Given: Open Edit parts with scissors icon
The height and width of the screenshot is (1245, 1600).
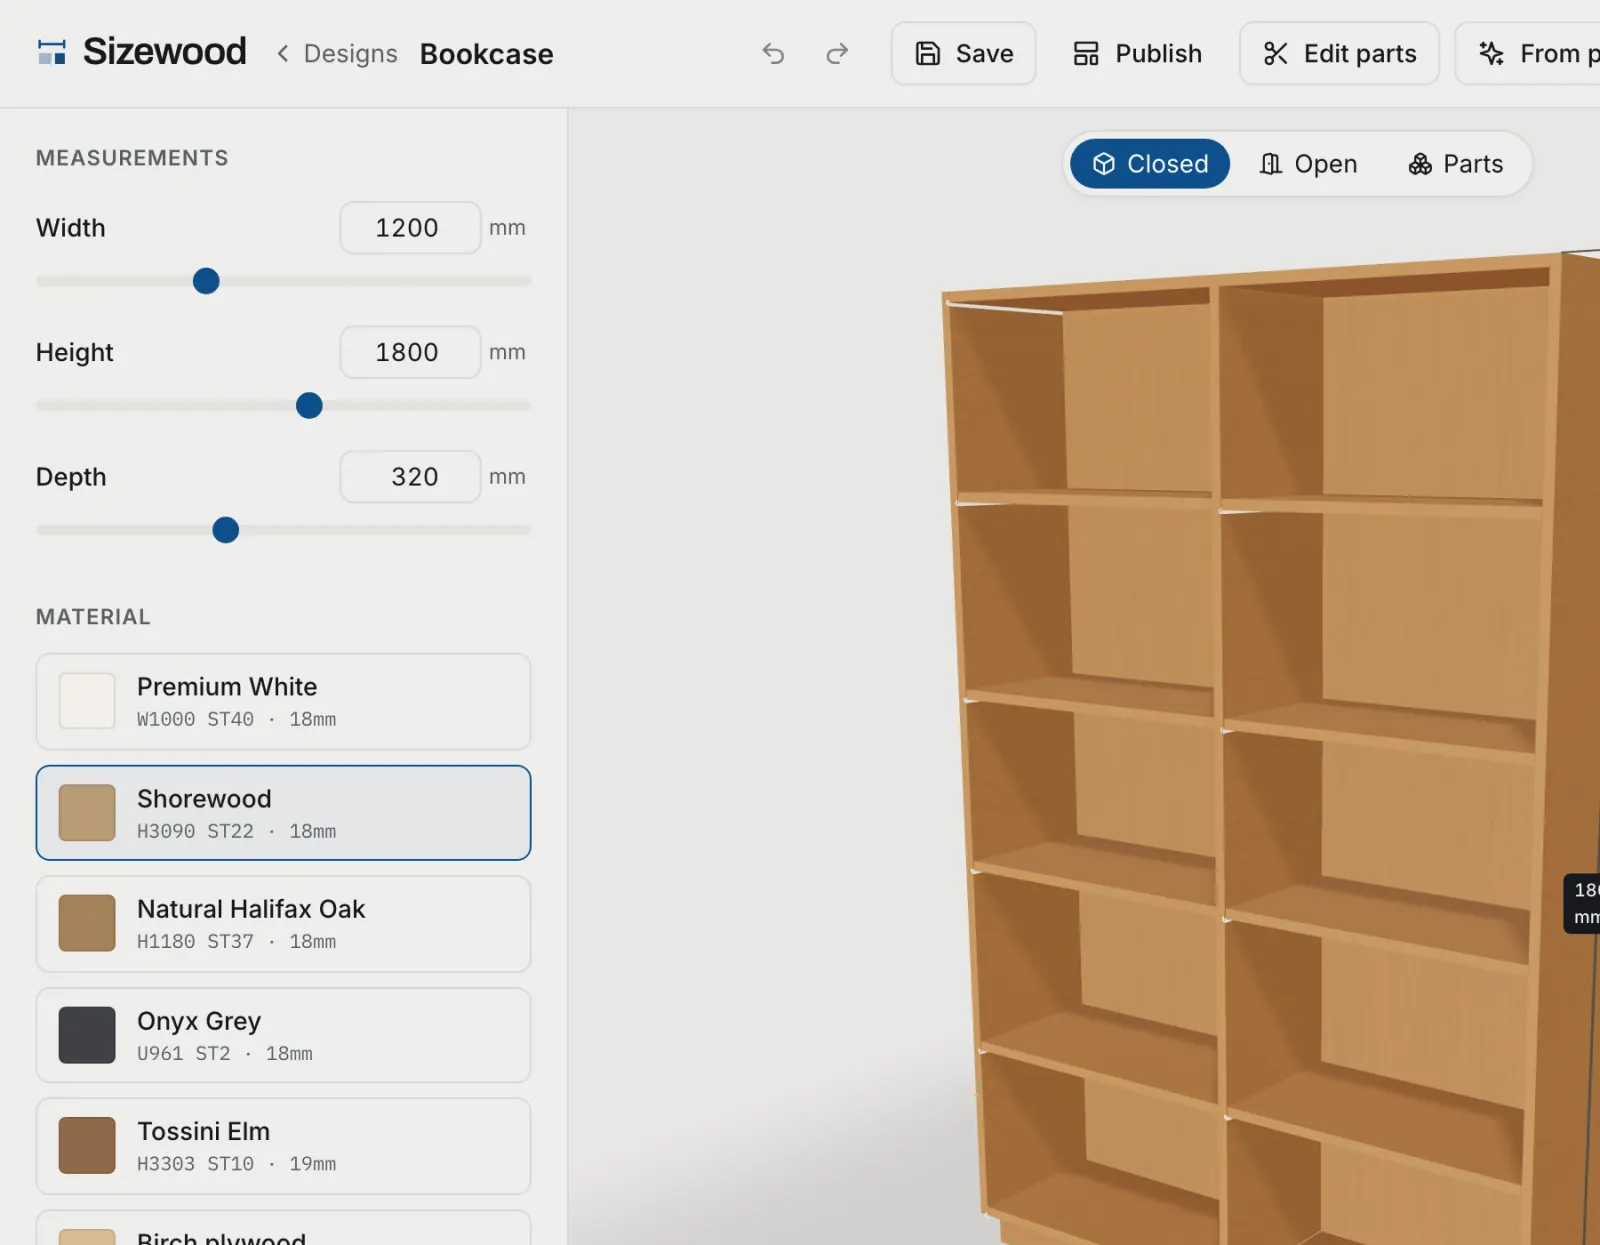Looking at the screenshot, I should coord(1339,53).
